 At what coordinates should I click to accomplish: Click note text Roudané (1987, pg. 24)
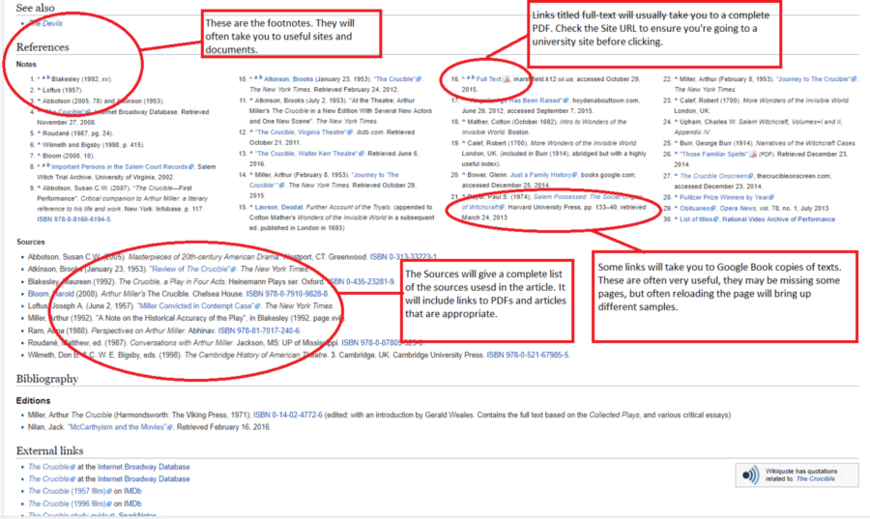point(79,133)
